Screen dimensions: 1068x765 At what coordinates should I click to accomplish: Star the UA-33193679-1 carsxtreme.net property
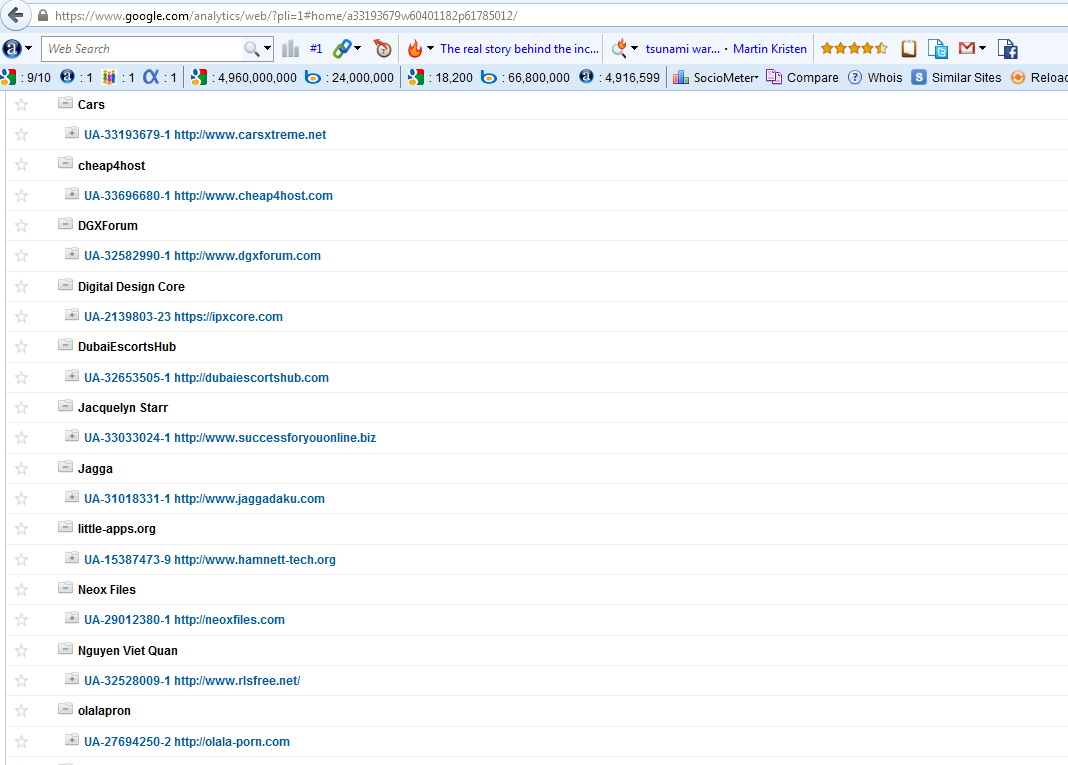click(22, 134)
